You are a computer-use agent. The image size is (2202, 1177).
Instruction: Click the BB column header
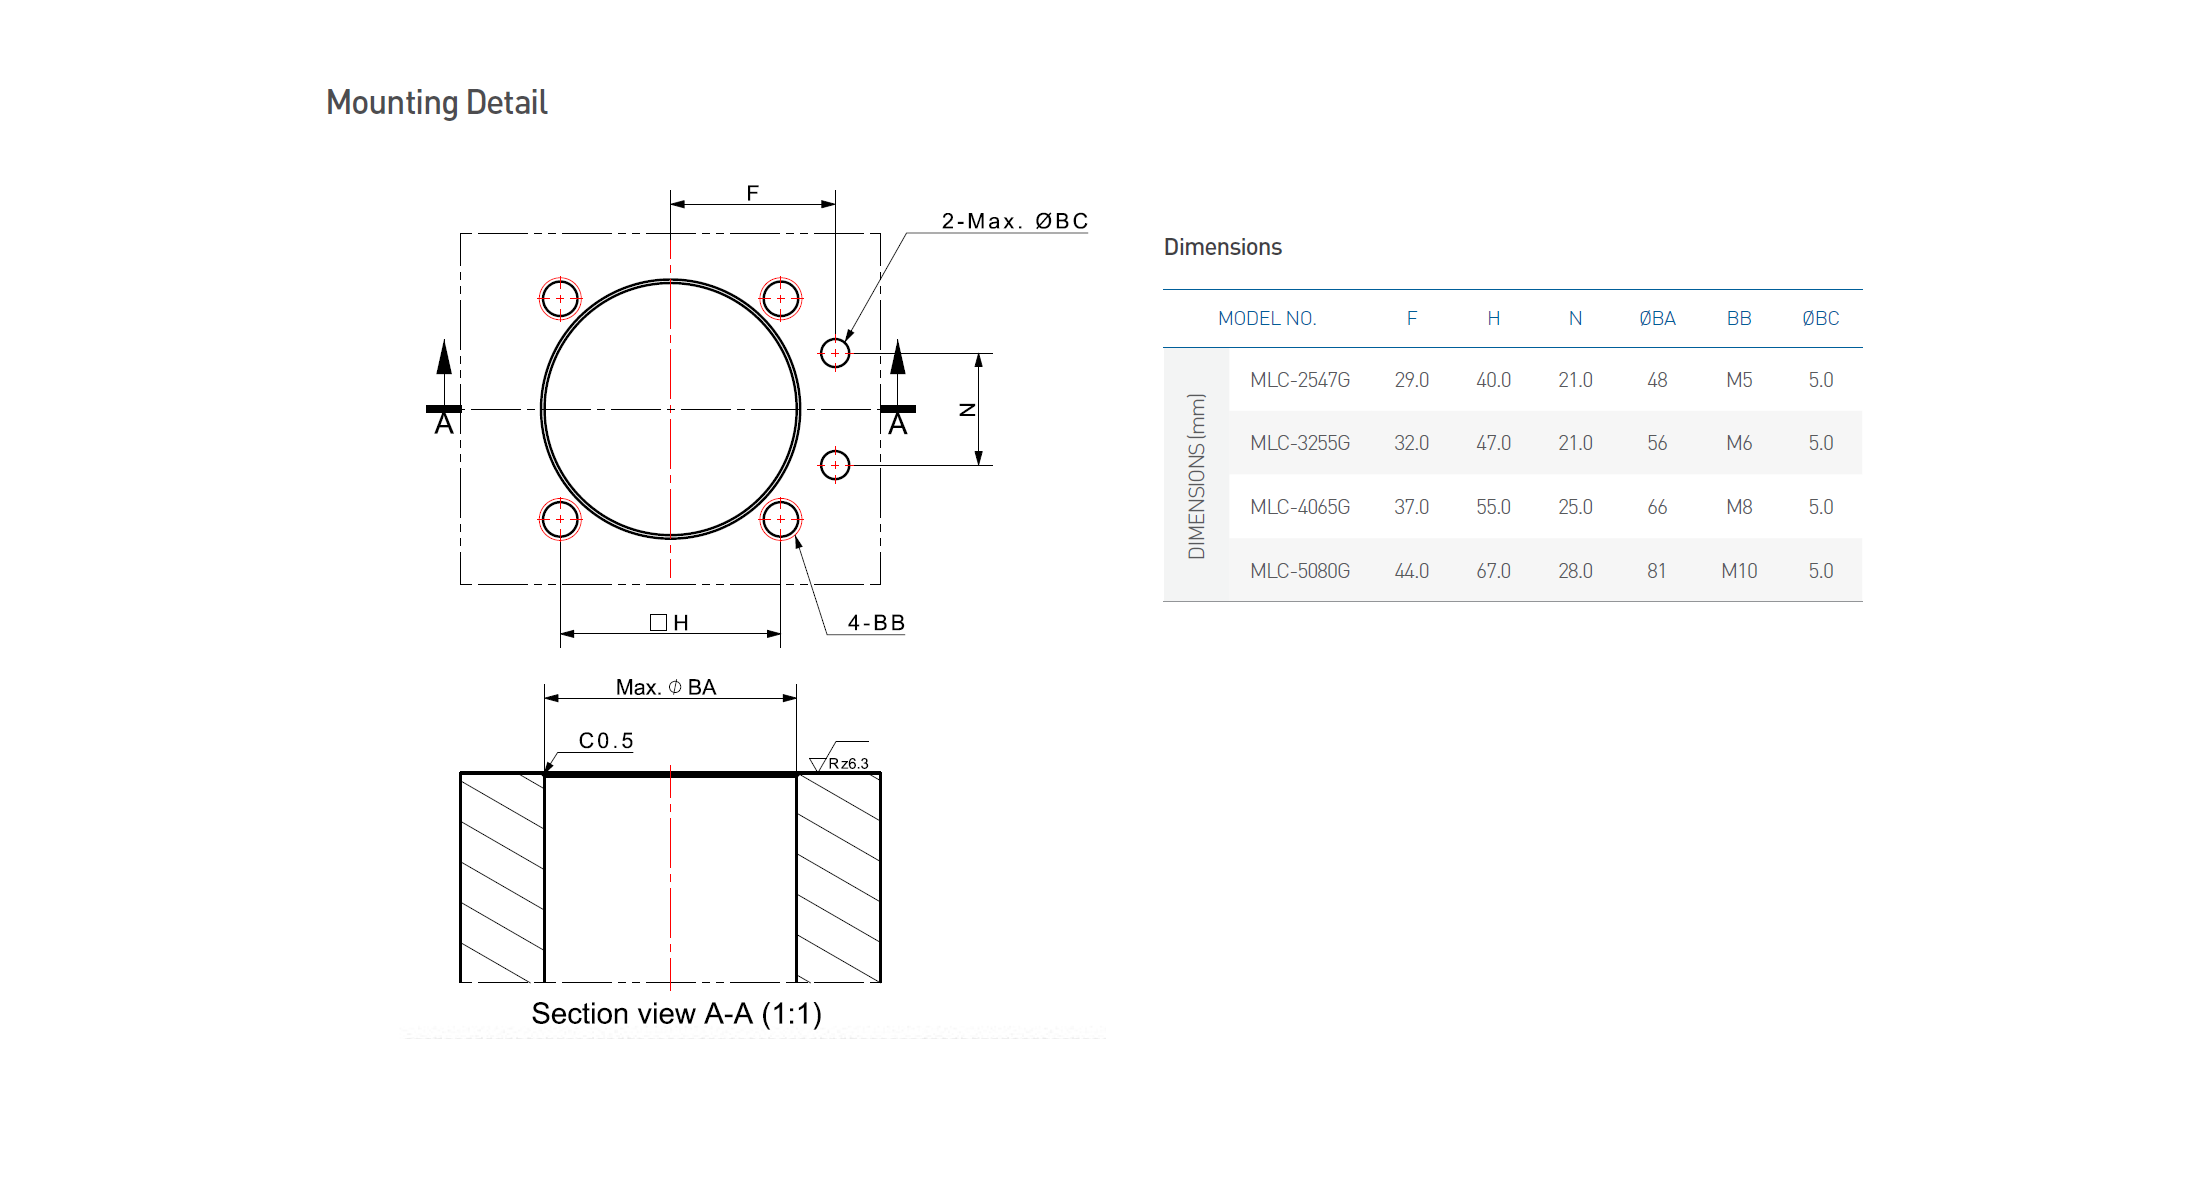1738,318
